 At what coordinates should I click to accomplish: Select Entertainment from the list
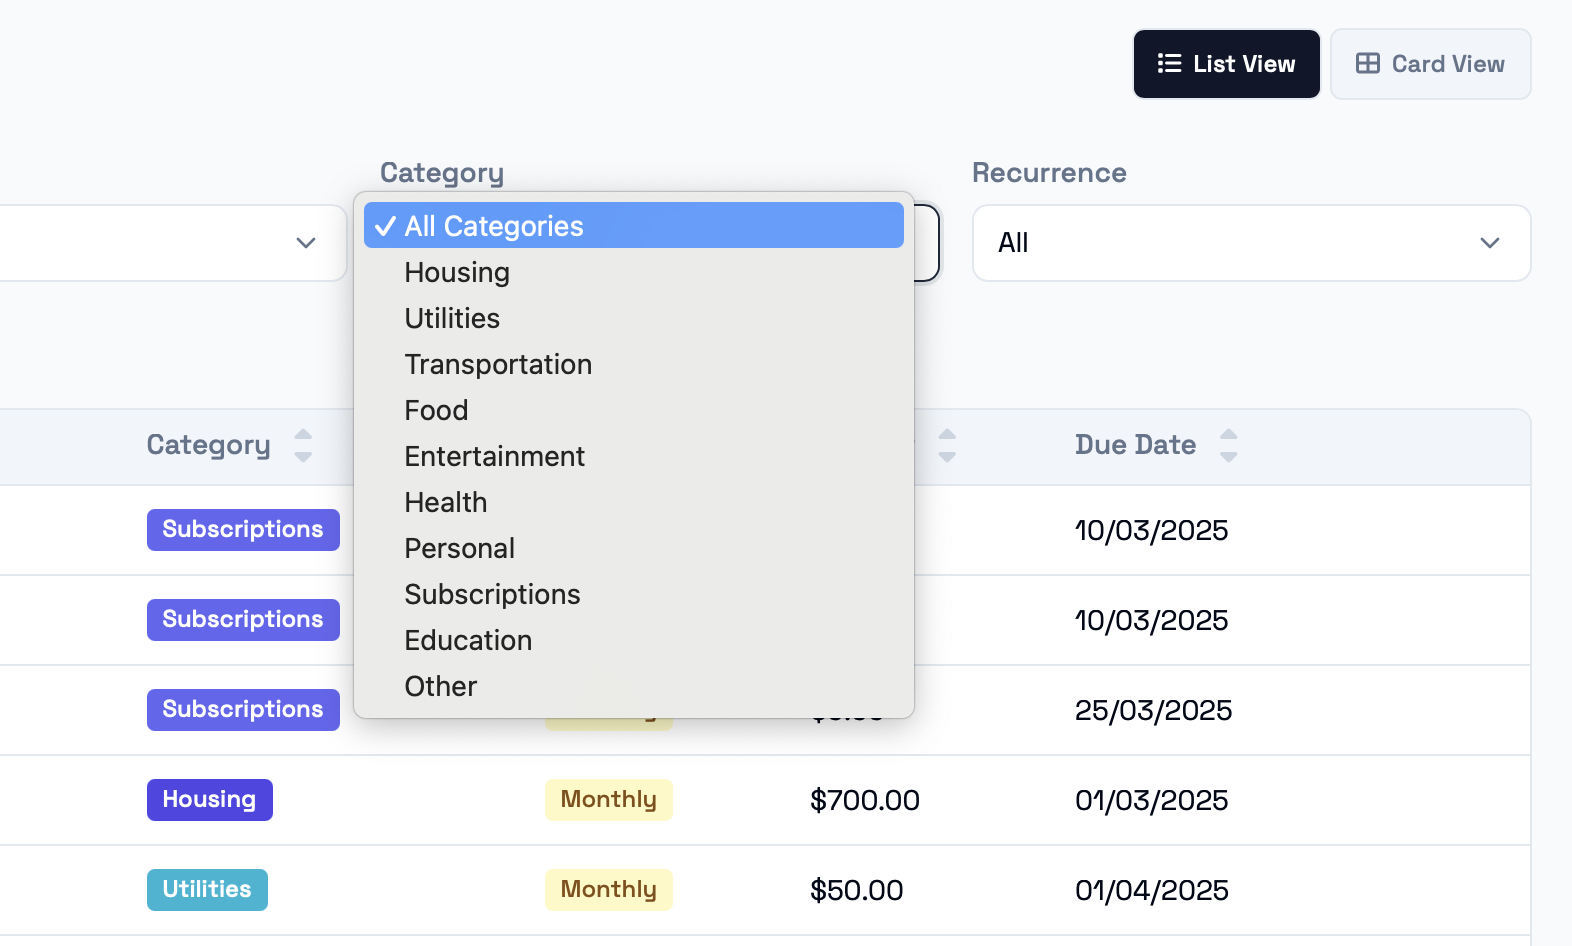494,456
